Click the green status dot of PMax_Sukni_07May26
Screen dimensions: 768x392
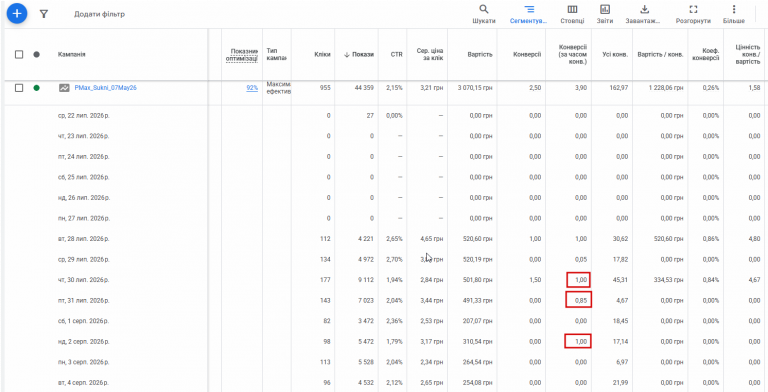[x=36, y=88]
